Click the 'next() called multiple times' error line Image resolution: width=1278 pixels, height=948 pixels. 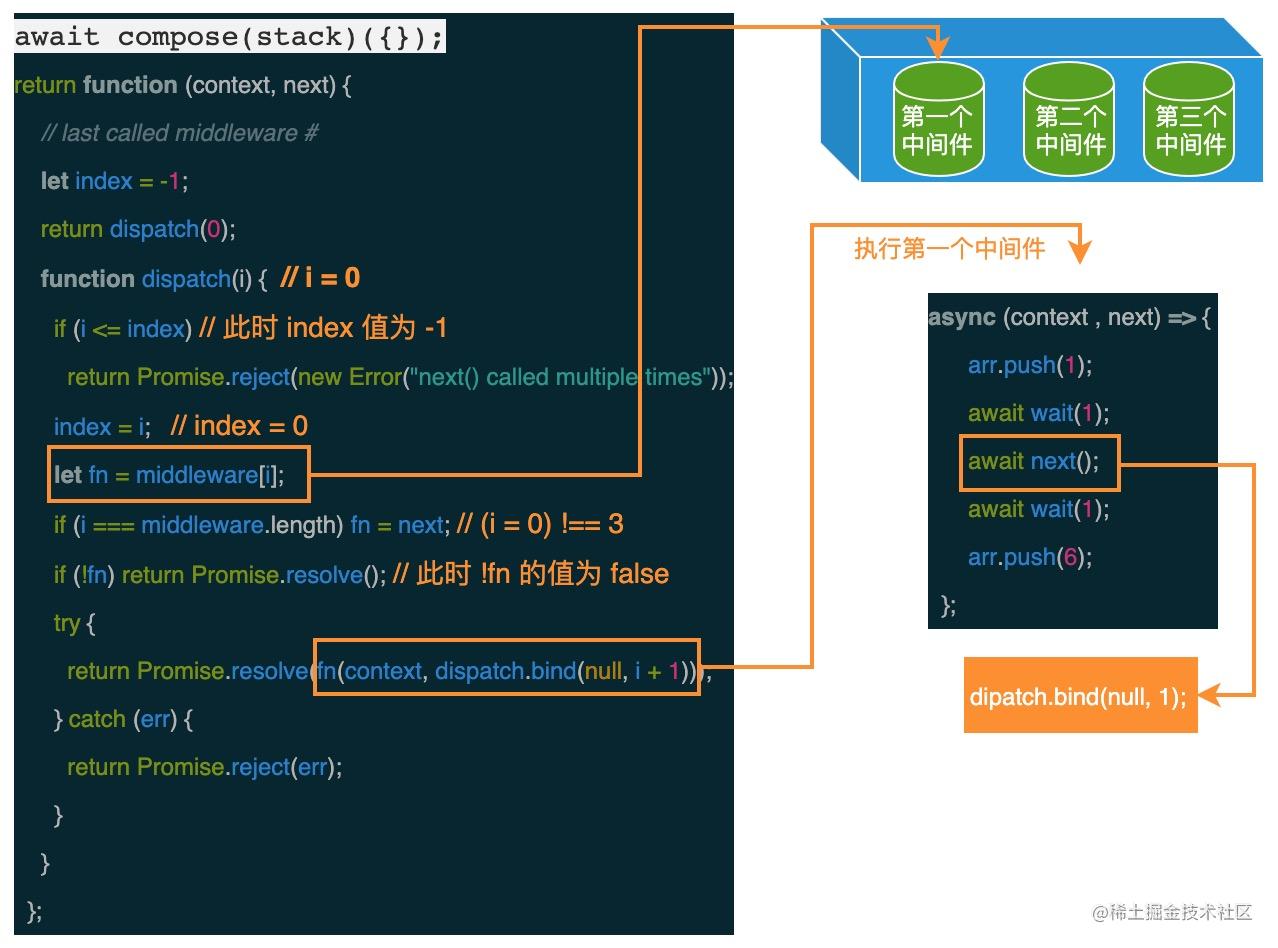click(x=400, y=377)
